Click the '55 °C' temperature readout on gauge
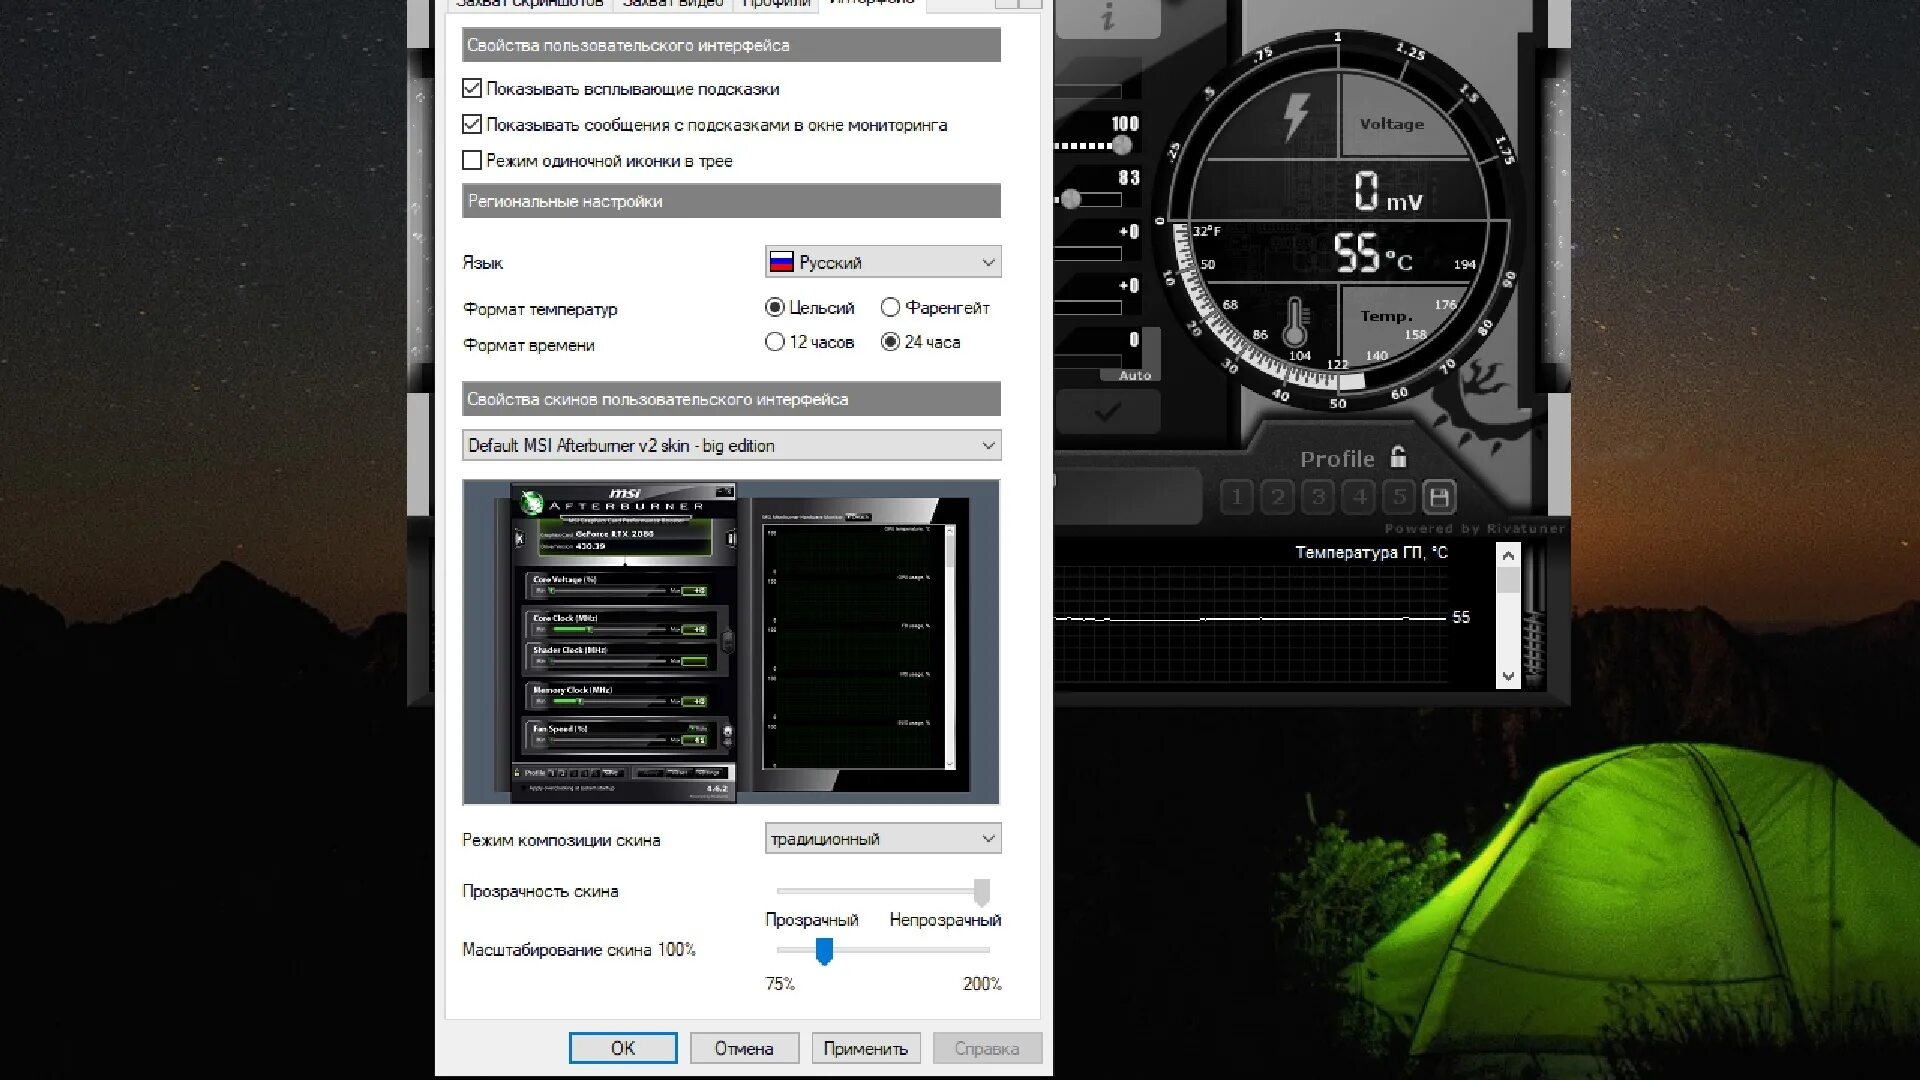Image resolution: width=1920 pixels, height=1080 pixels. 1373,252
